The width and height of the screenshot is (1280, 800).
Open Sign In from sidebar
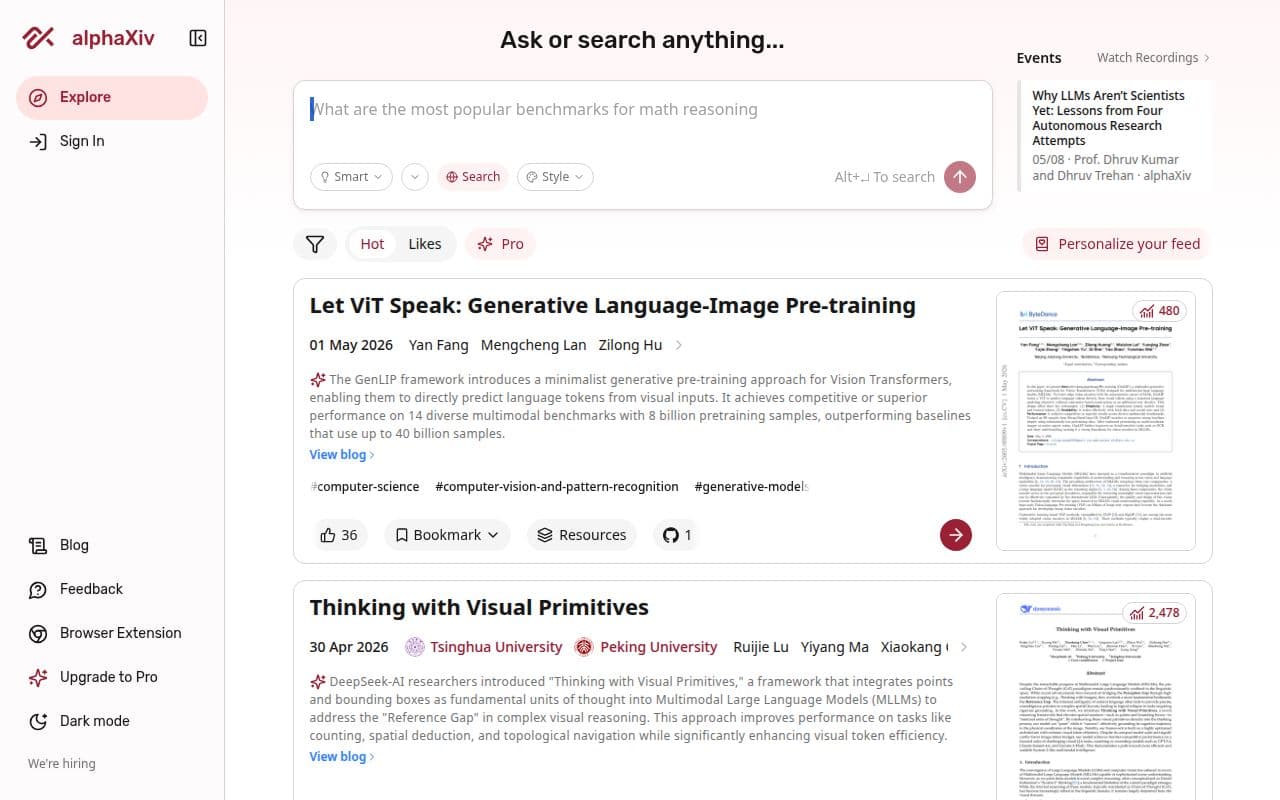click(112, 141)
